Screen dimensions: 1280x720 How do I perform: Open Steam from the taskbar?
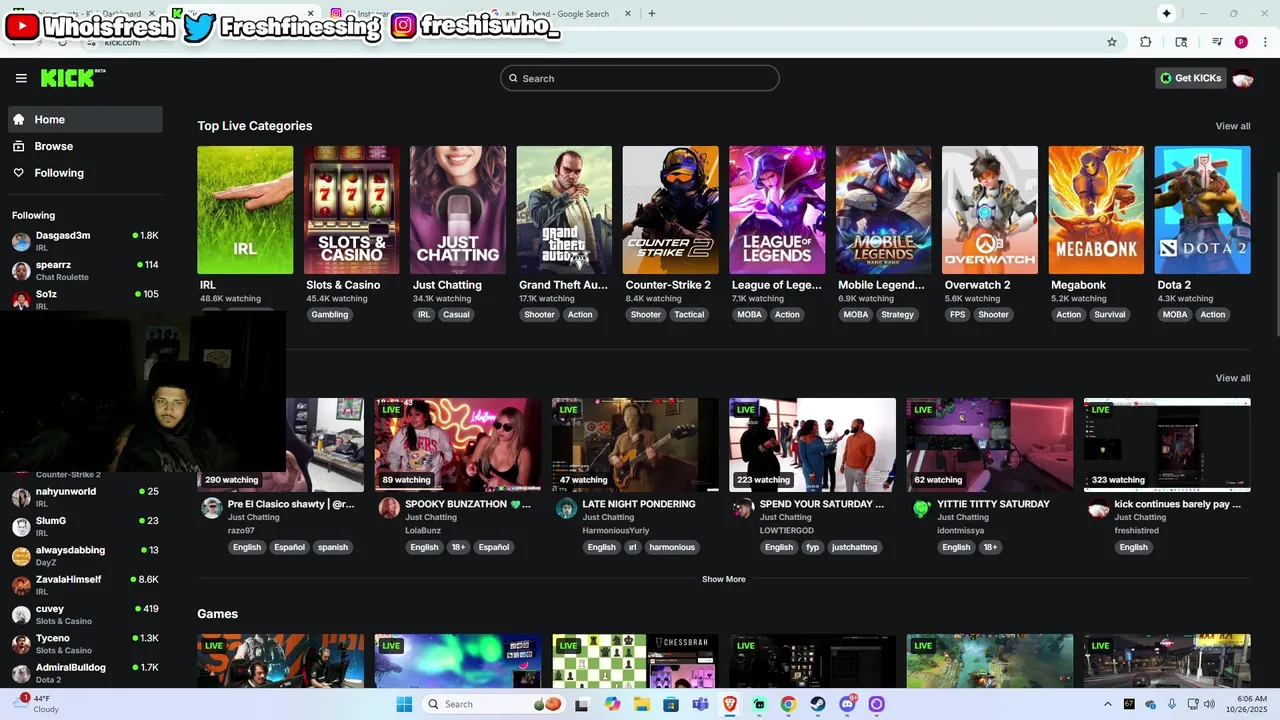point(818,704)
